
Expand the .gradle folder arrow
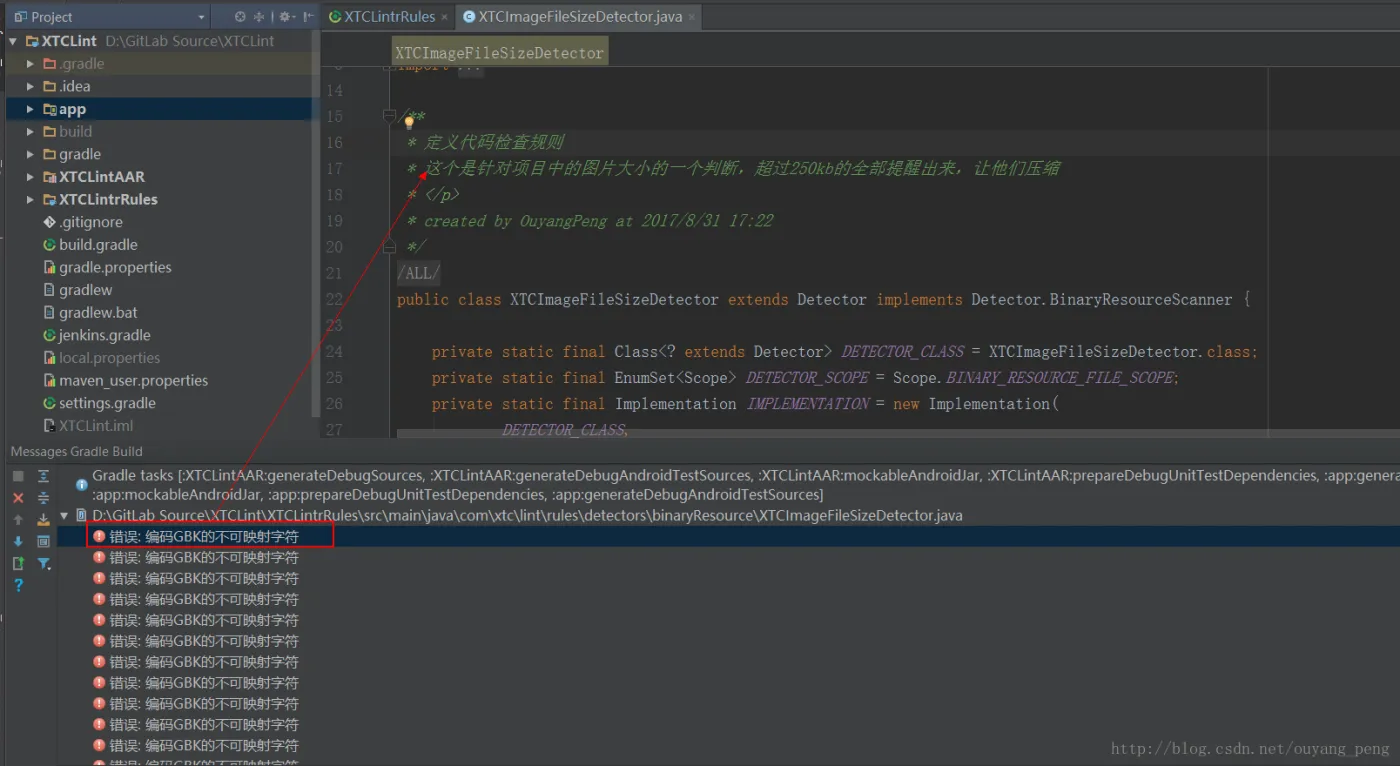31,64
